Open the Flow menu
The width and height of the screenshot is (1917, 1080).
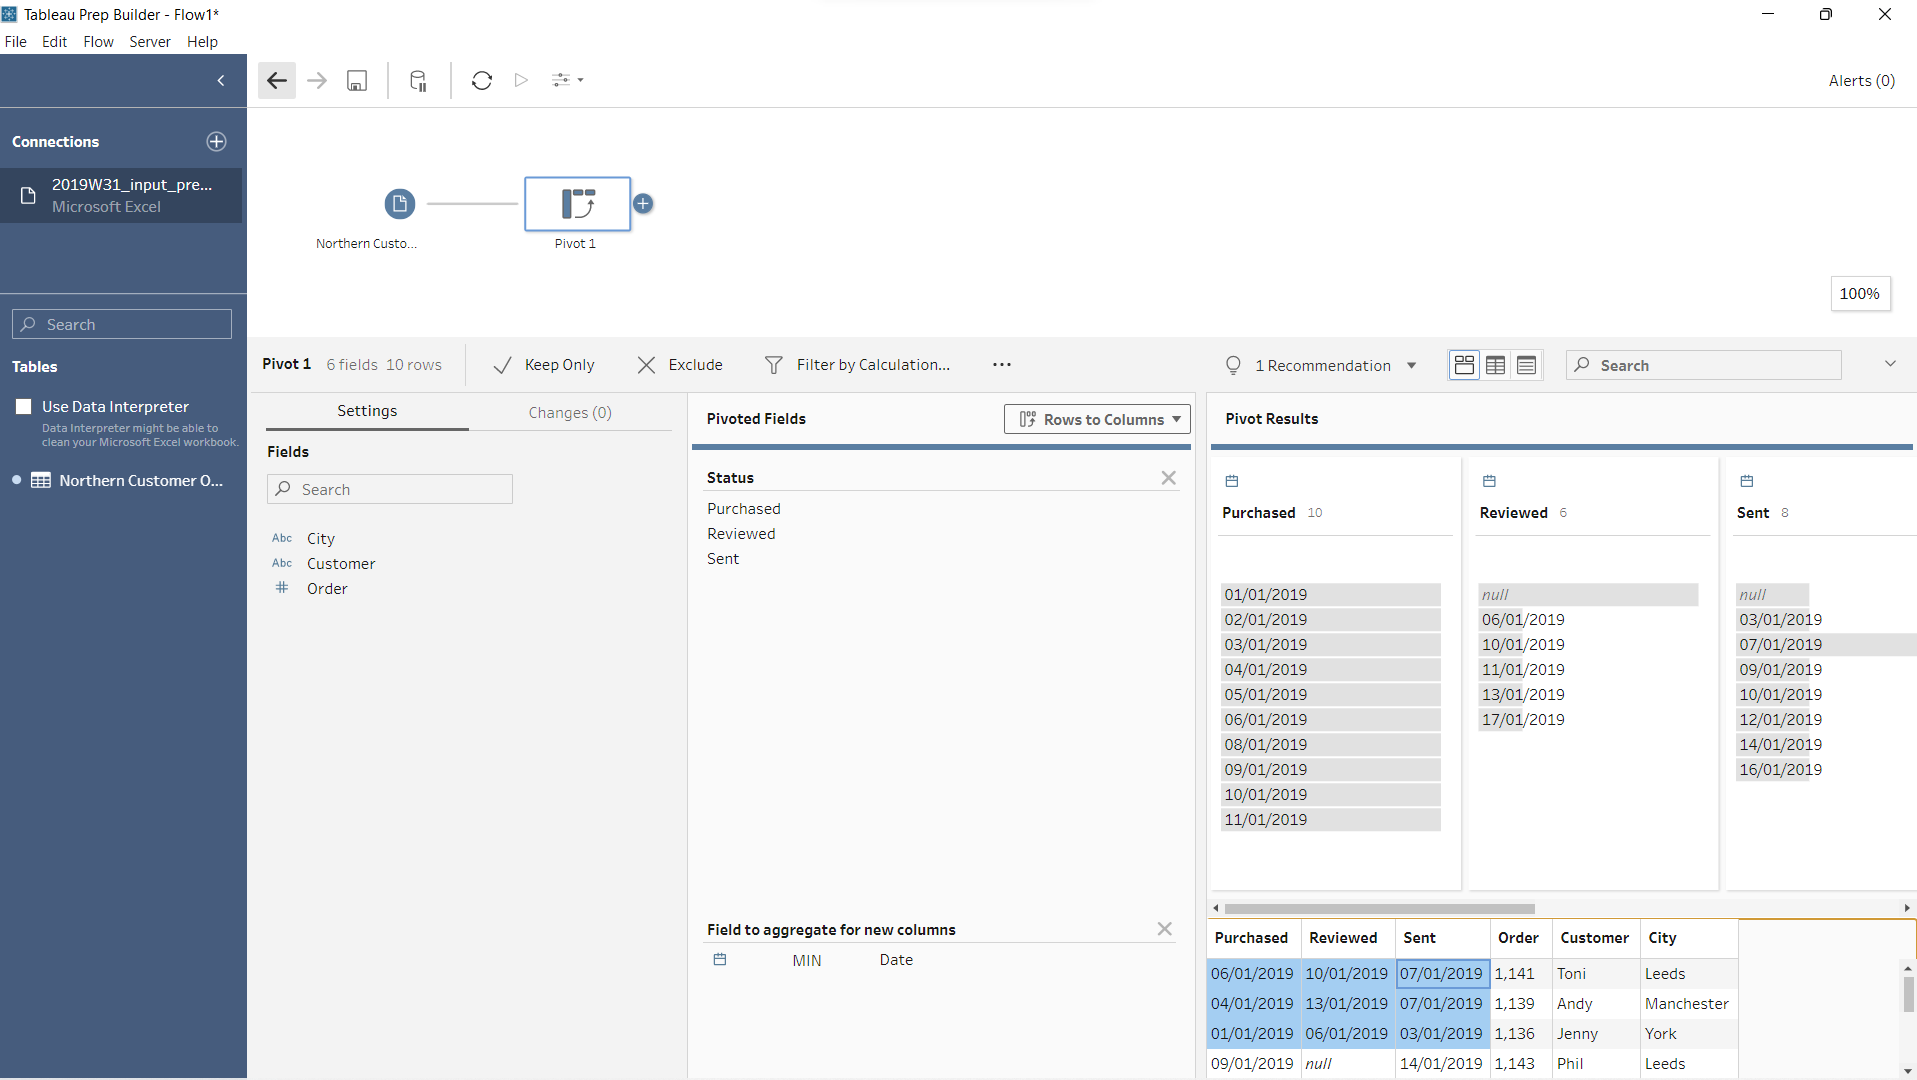tap(98, 42)
